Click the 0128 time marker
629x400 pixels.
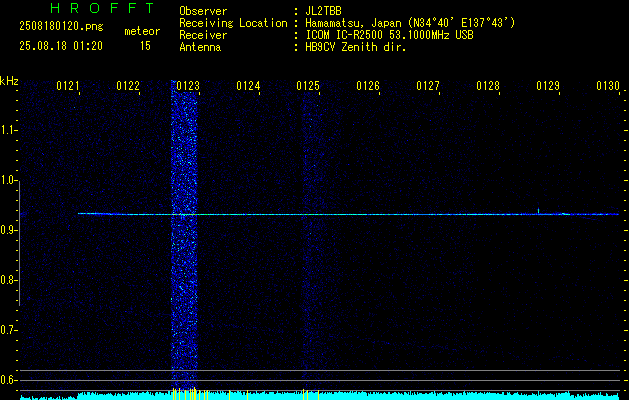coord(488,86)
